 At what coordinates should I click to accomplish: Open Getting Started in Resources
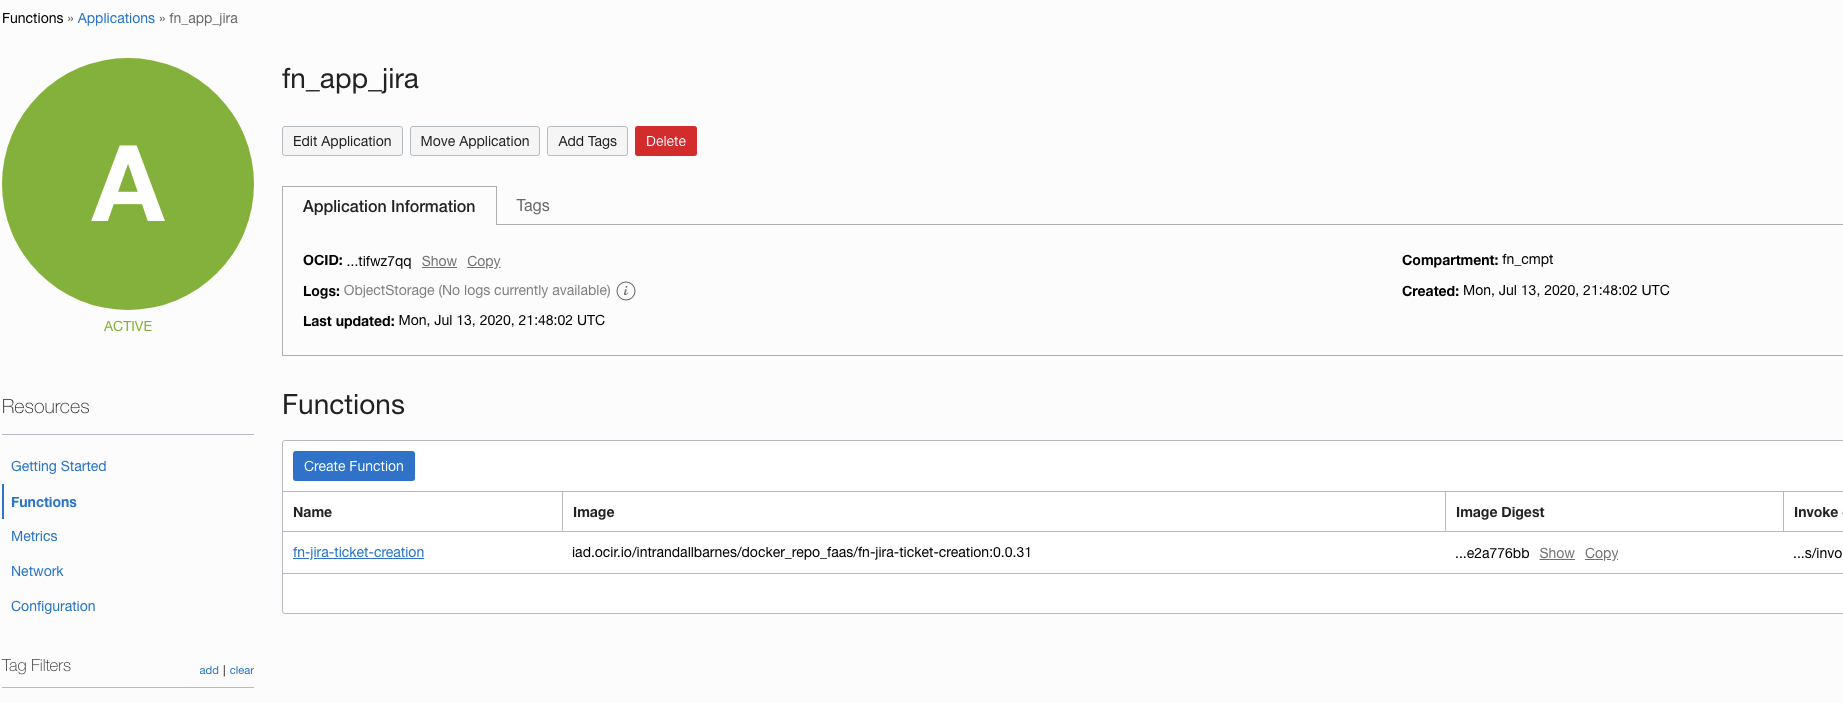point(58,466)
